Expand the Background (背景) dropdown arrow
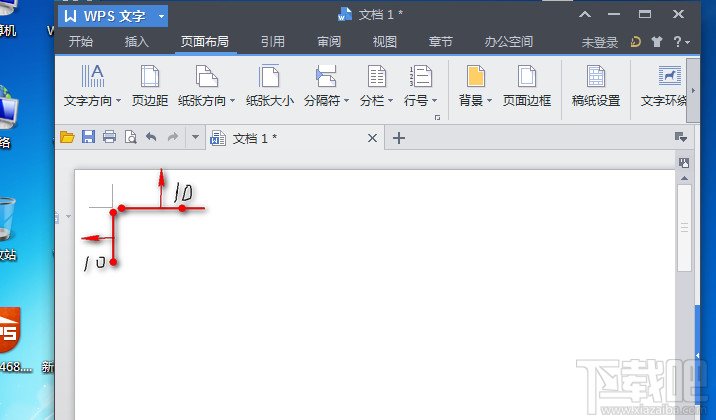716x420 pixels. [489, 100]
